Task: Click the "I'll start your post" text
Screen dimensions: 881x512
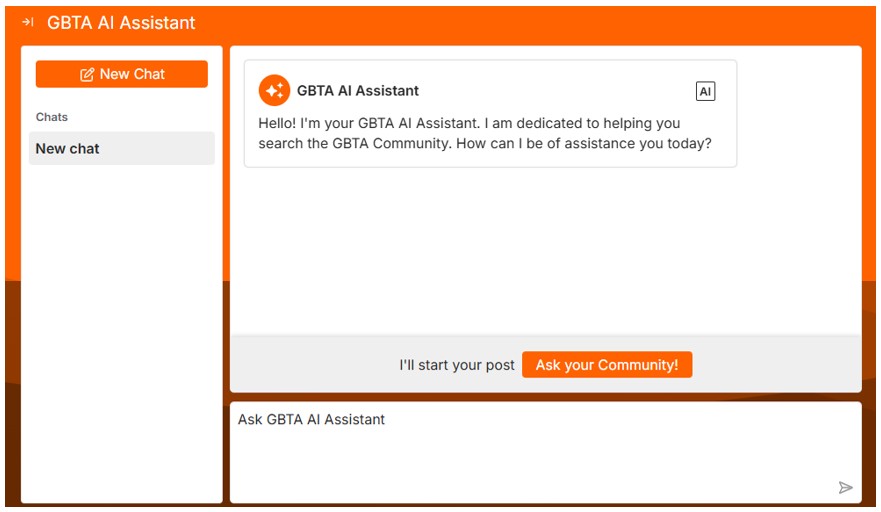Action: click(457, 365)
